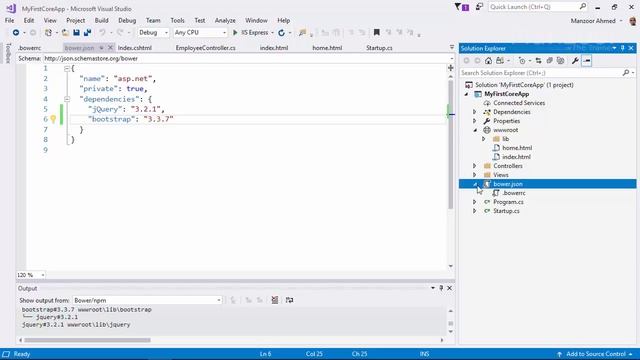Select home.html in Solution Explorer
Image resolution: width=640 pixels, height=360 pixels.
(x=517, y=148)
